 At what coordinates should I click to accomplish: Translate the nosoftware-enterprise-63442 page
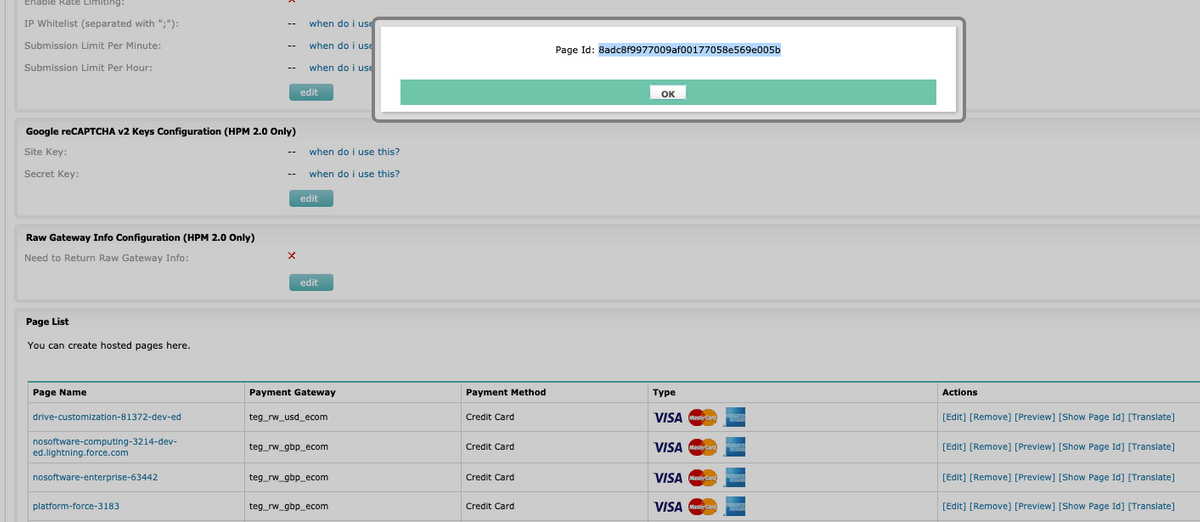click(x=1151, y=477)
